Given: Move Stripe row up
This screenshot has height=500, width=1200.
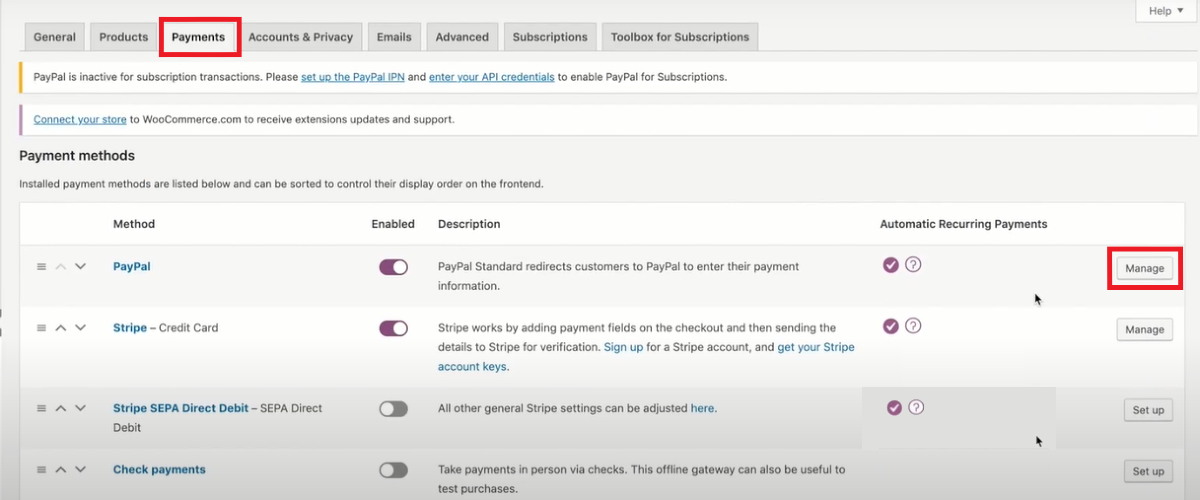Looking at the screenshot, I should (x=61, y=327).
